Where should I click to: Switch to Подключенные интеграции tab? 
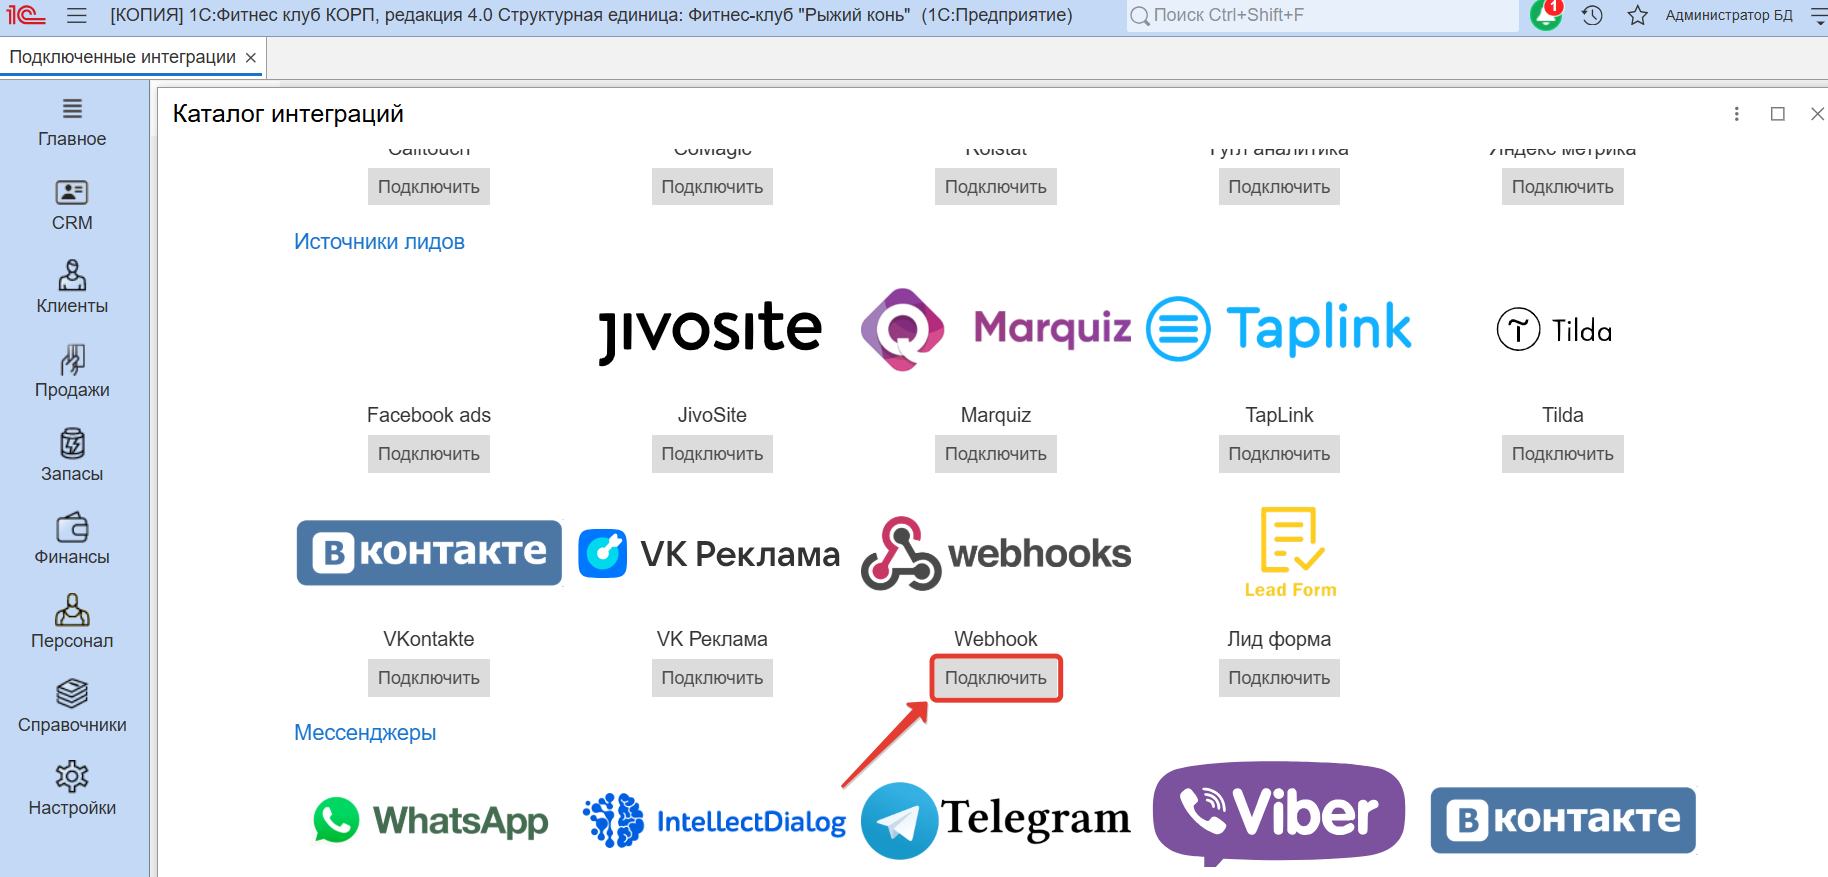click(x=122, y=57)
